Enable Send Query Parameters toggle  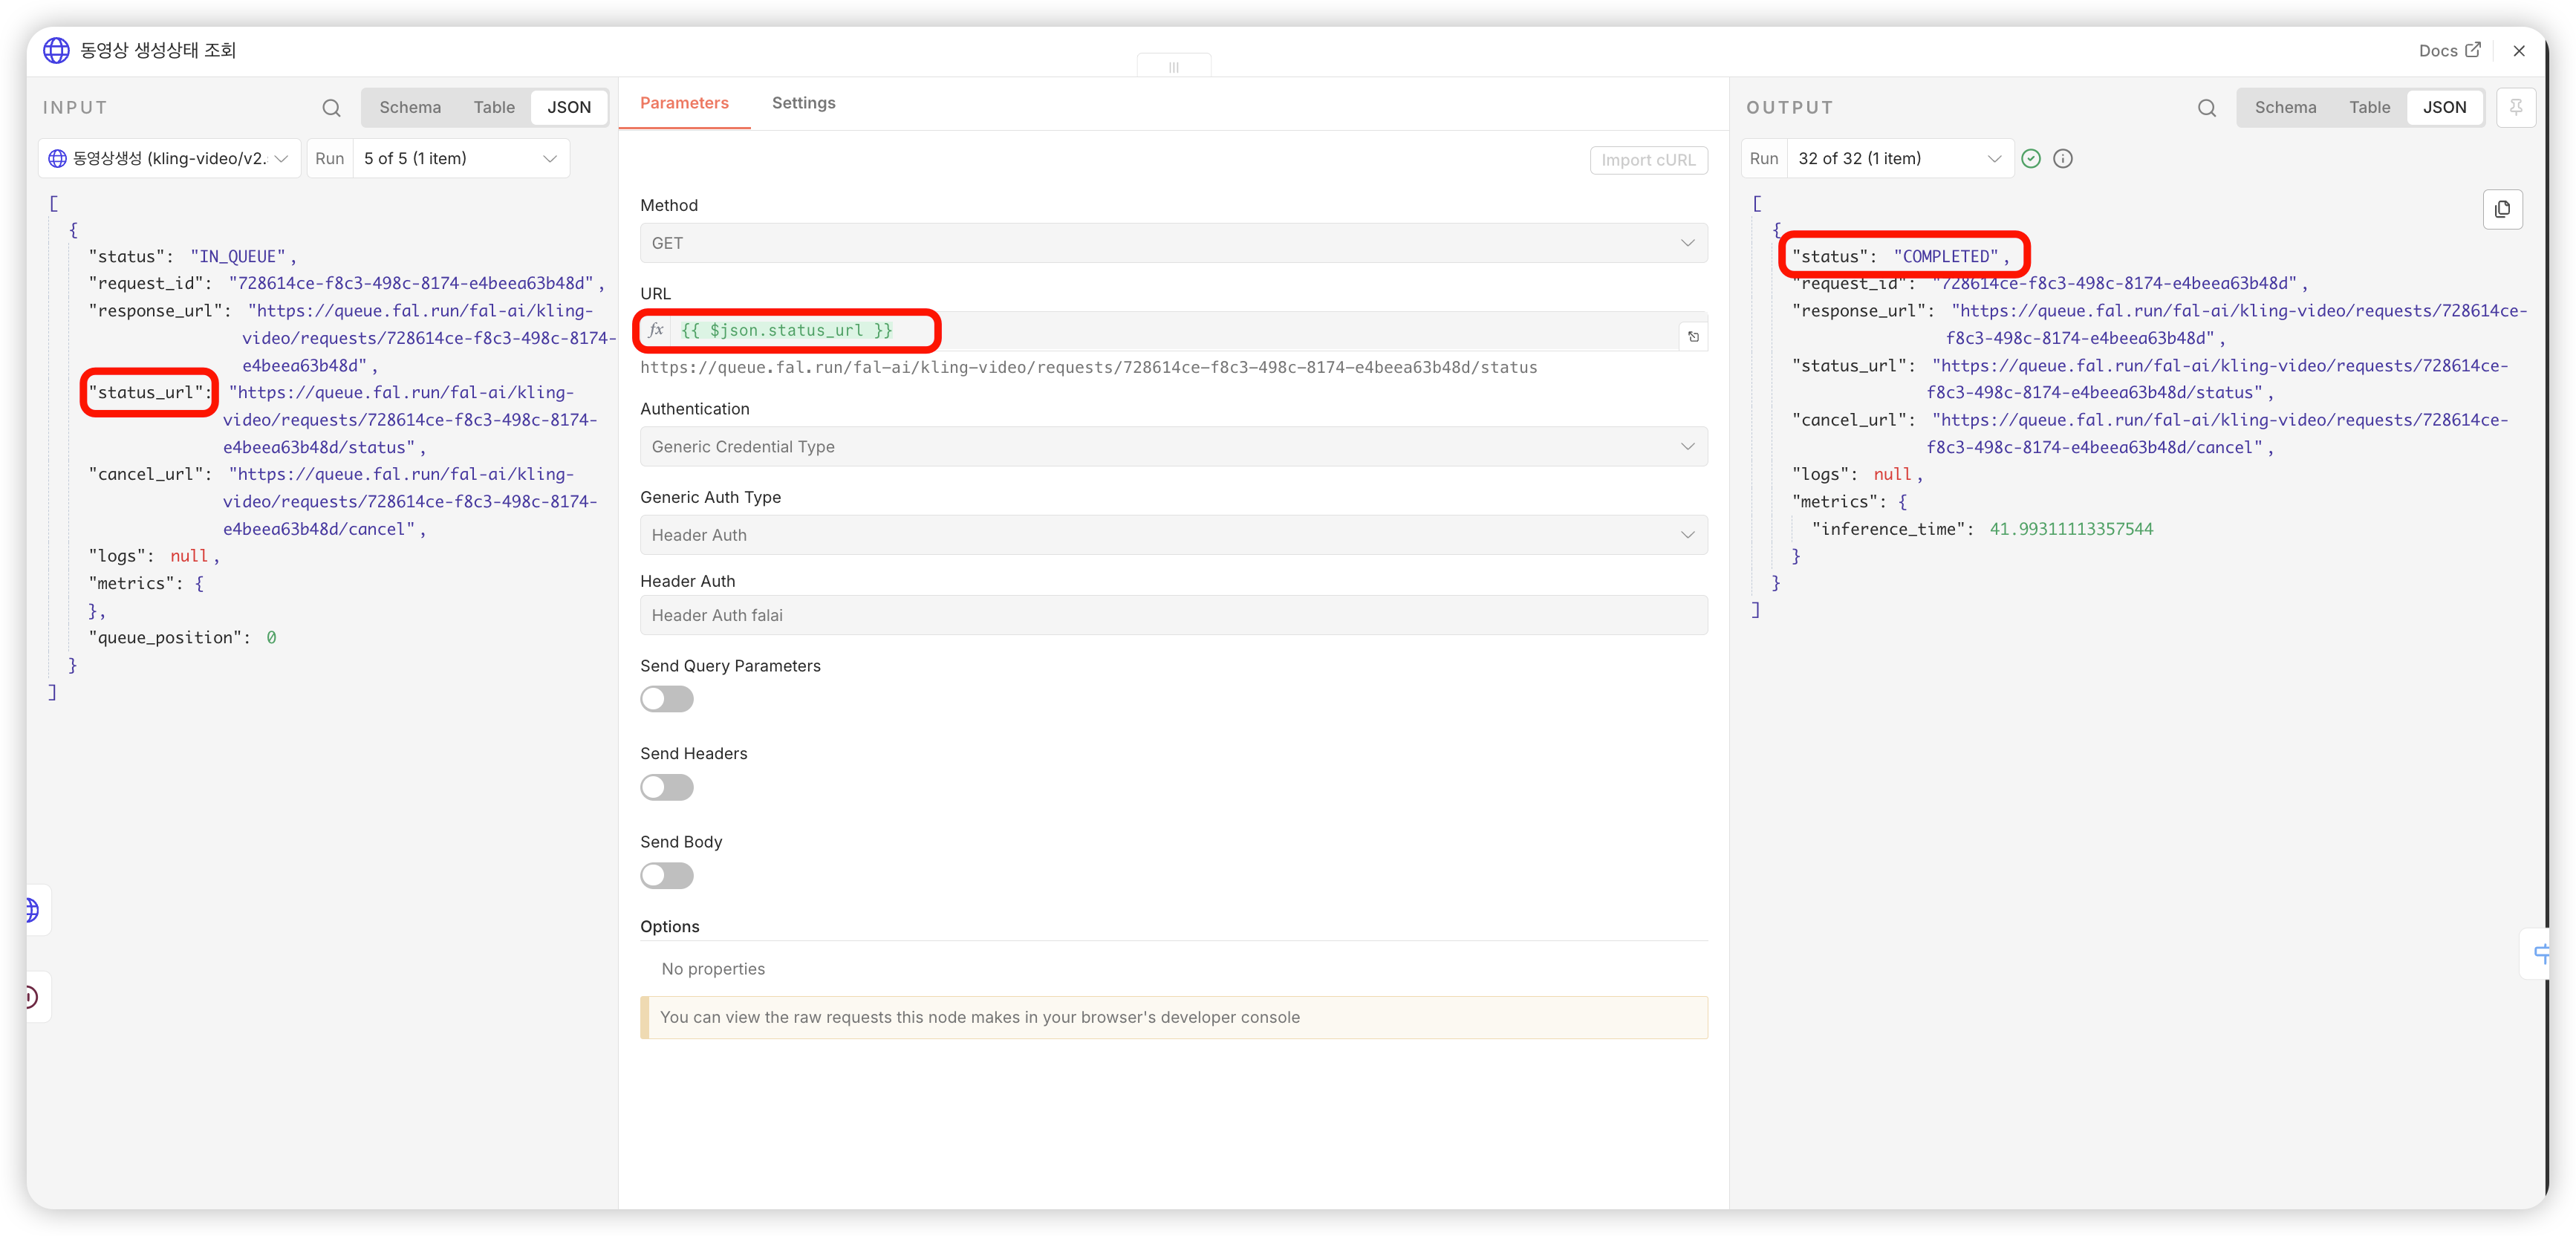pos(667,699)
